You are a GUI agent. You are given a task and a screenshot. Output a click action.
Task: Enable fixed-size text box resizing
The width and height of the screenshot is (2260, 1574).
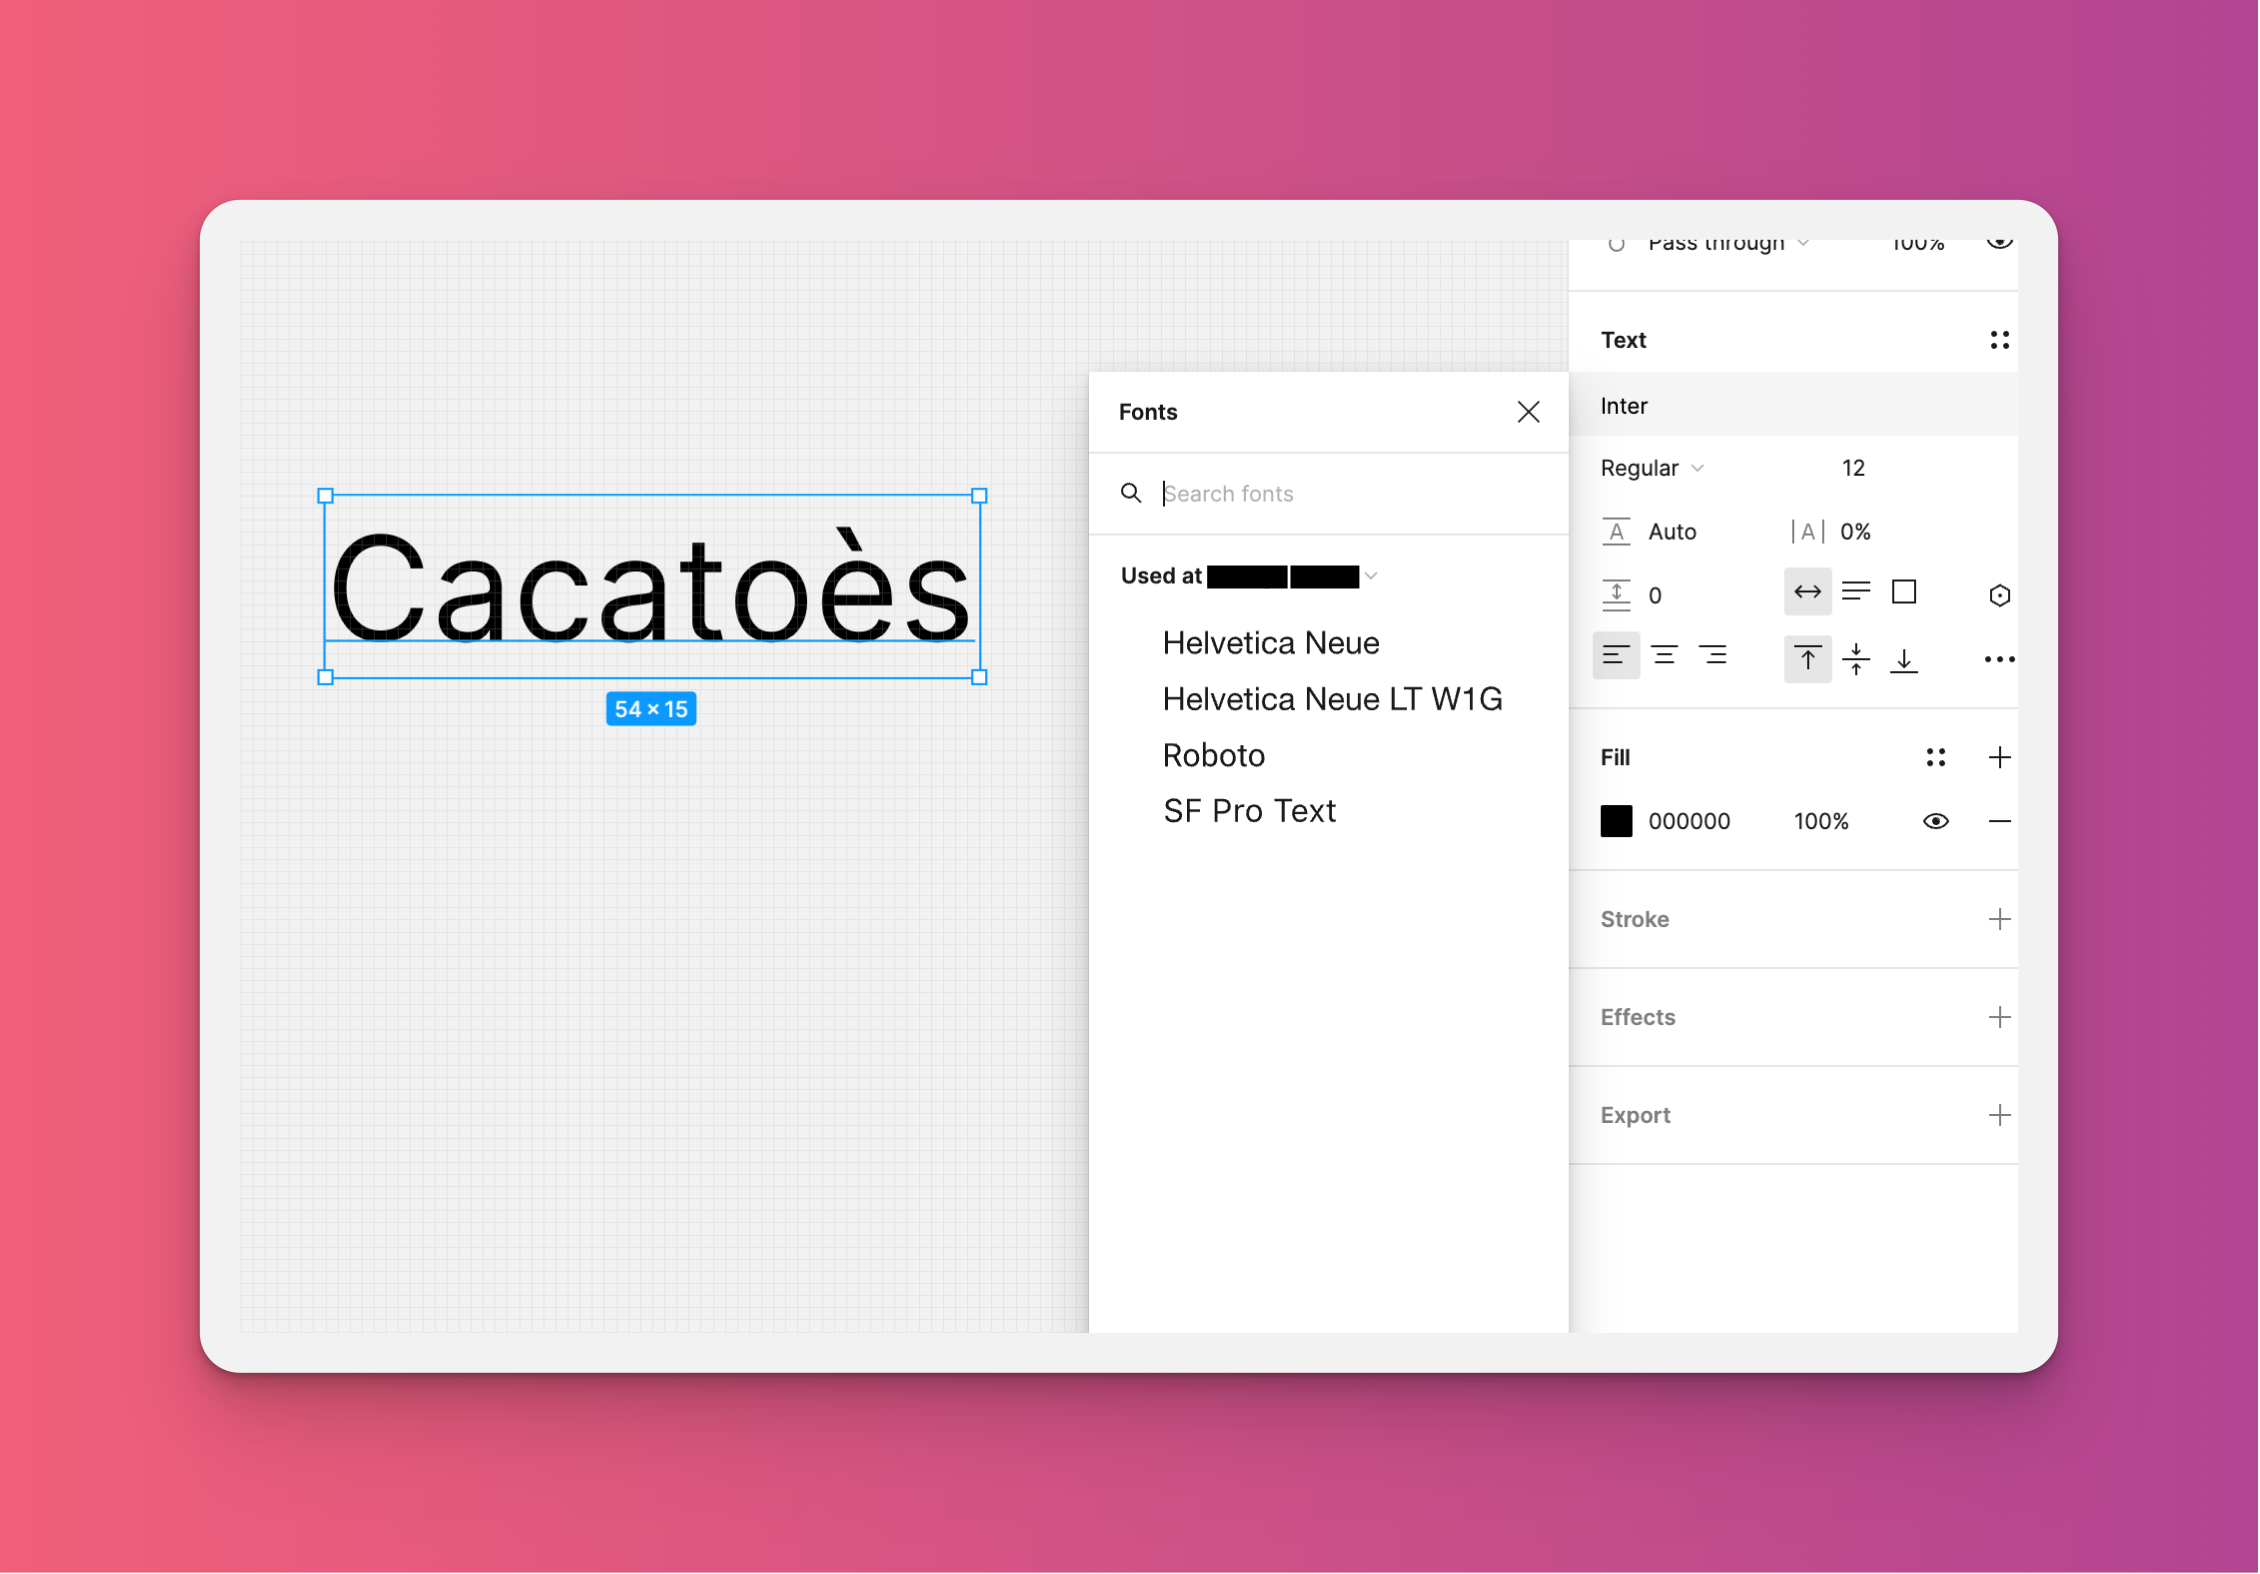click(1903, 592)
